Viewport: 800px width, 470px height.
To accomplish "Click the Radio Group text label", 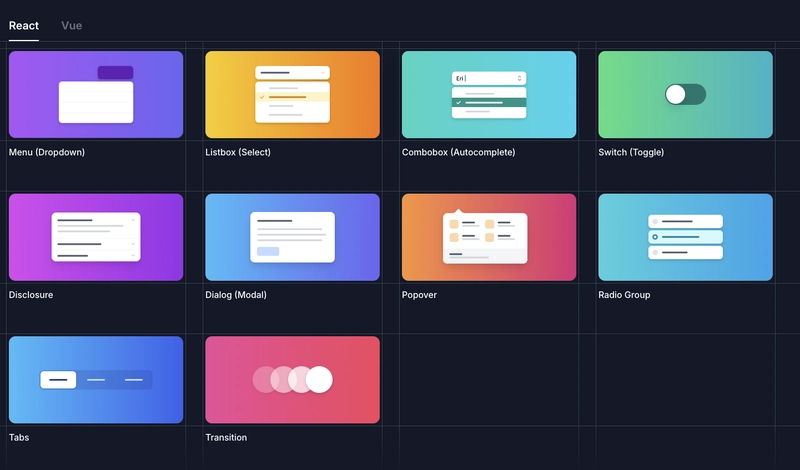I will click(624, 296).
